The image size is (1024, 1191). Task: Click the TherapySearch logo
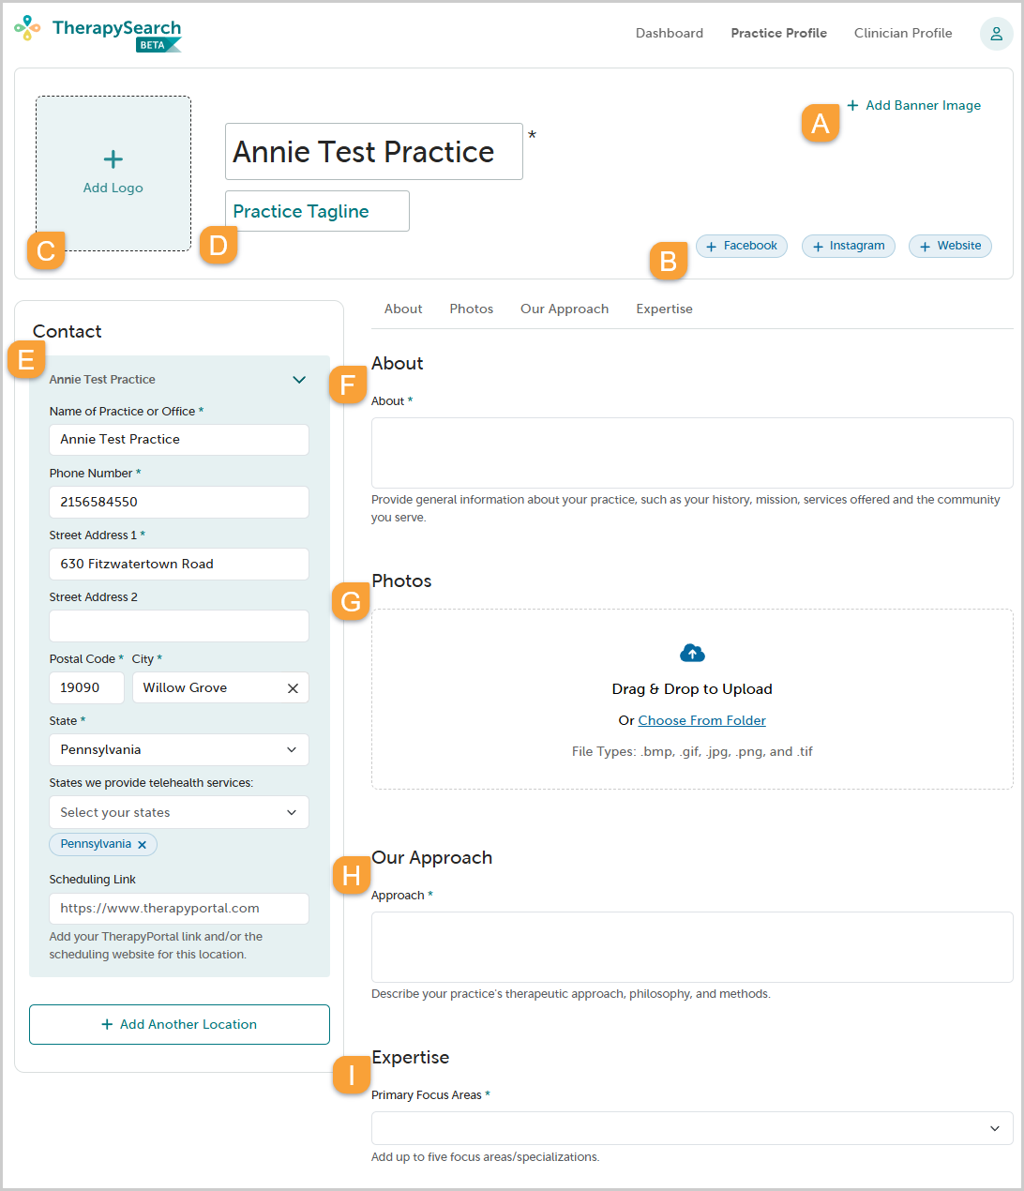pos(98,33)
